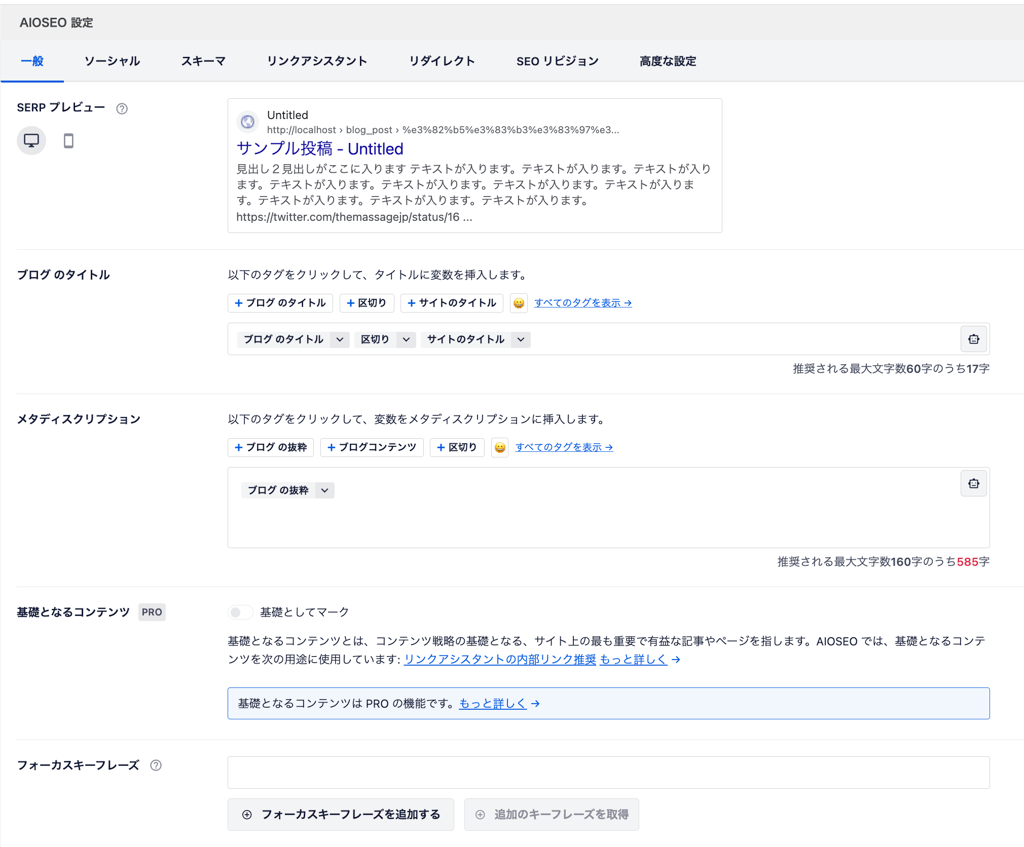Click twitter.com/themassagejp URL in SERP preview

pos(354,217)
